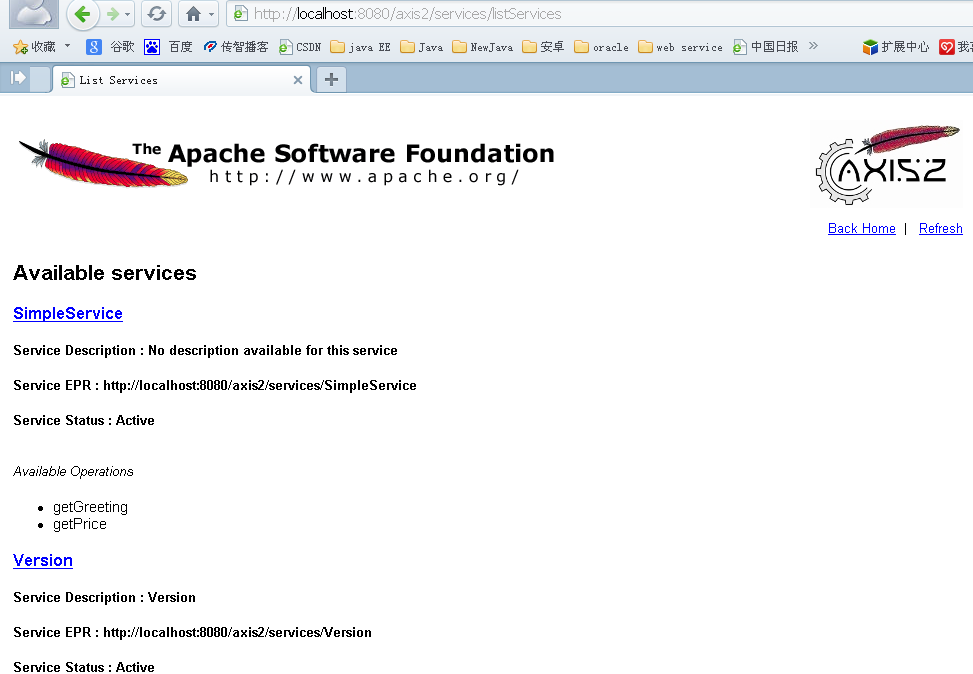Open the 传智播客 bookmark

(211, 46)
